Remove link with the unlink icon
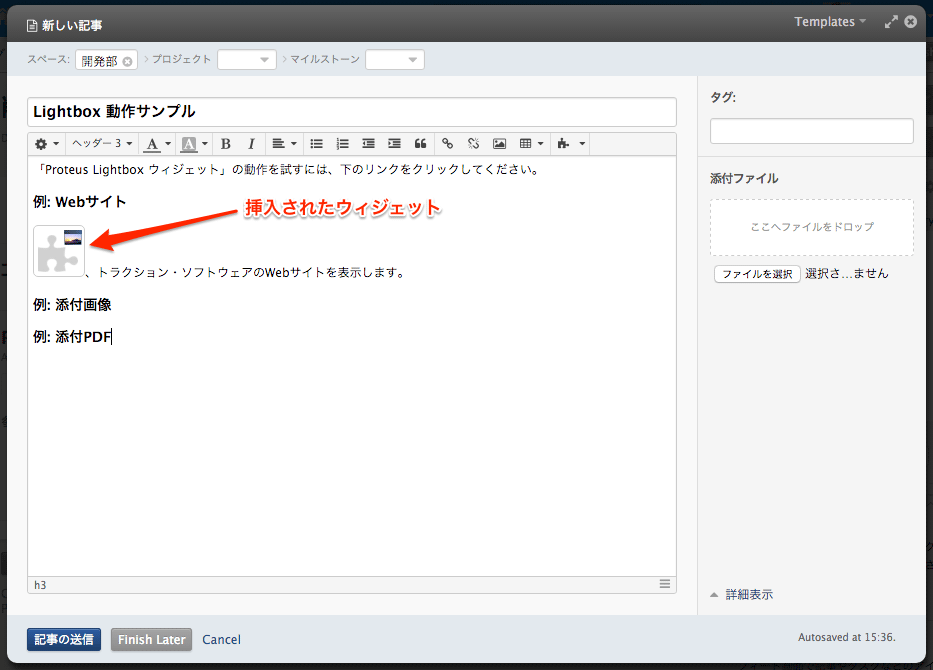 (x=474, y=144)
